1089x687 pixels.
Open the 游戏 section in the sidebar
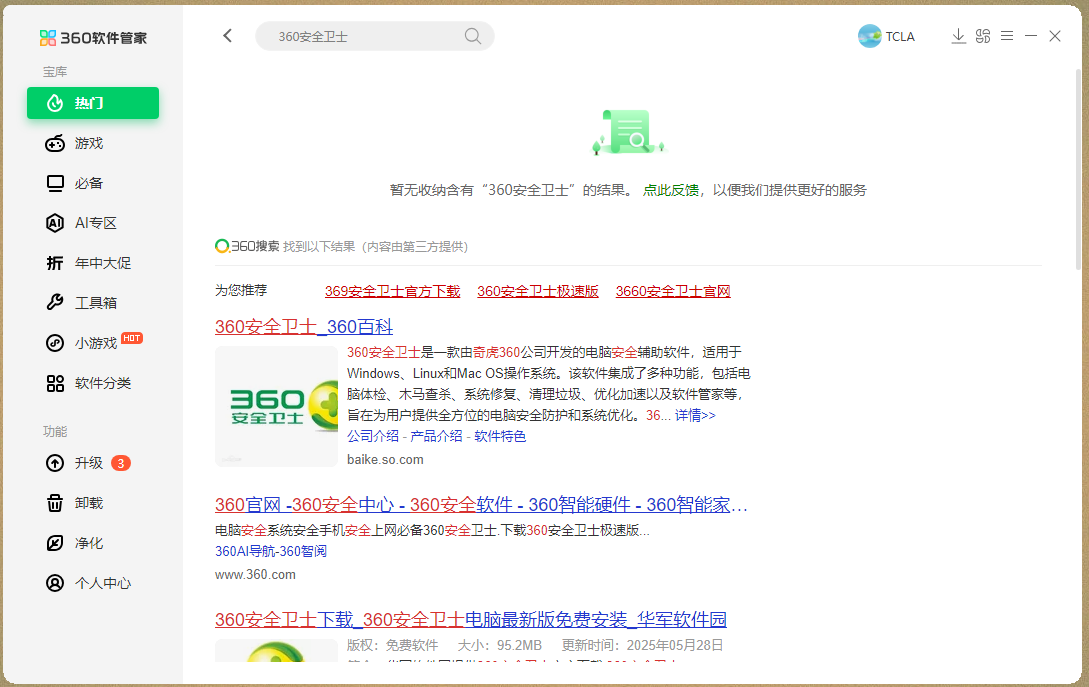pyautogui.click(x=92, y=143)
